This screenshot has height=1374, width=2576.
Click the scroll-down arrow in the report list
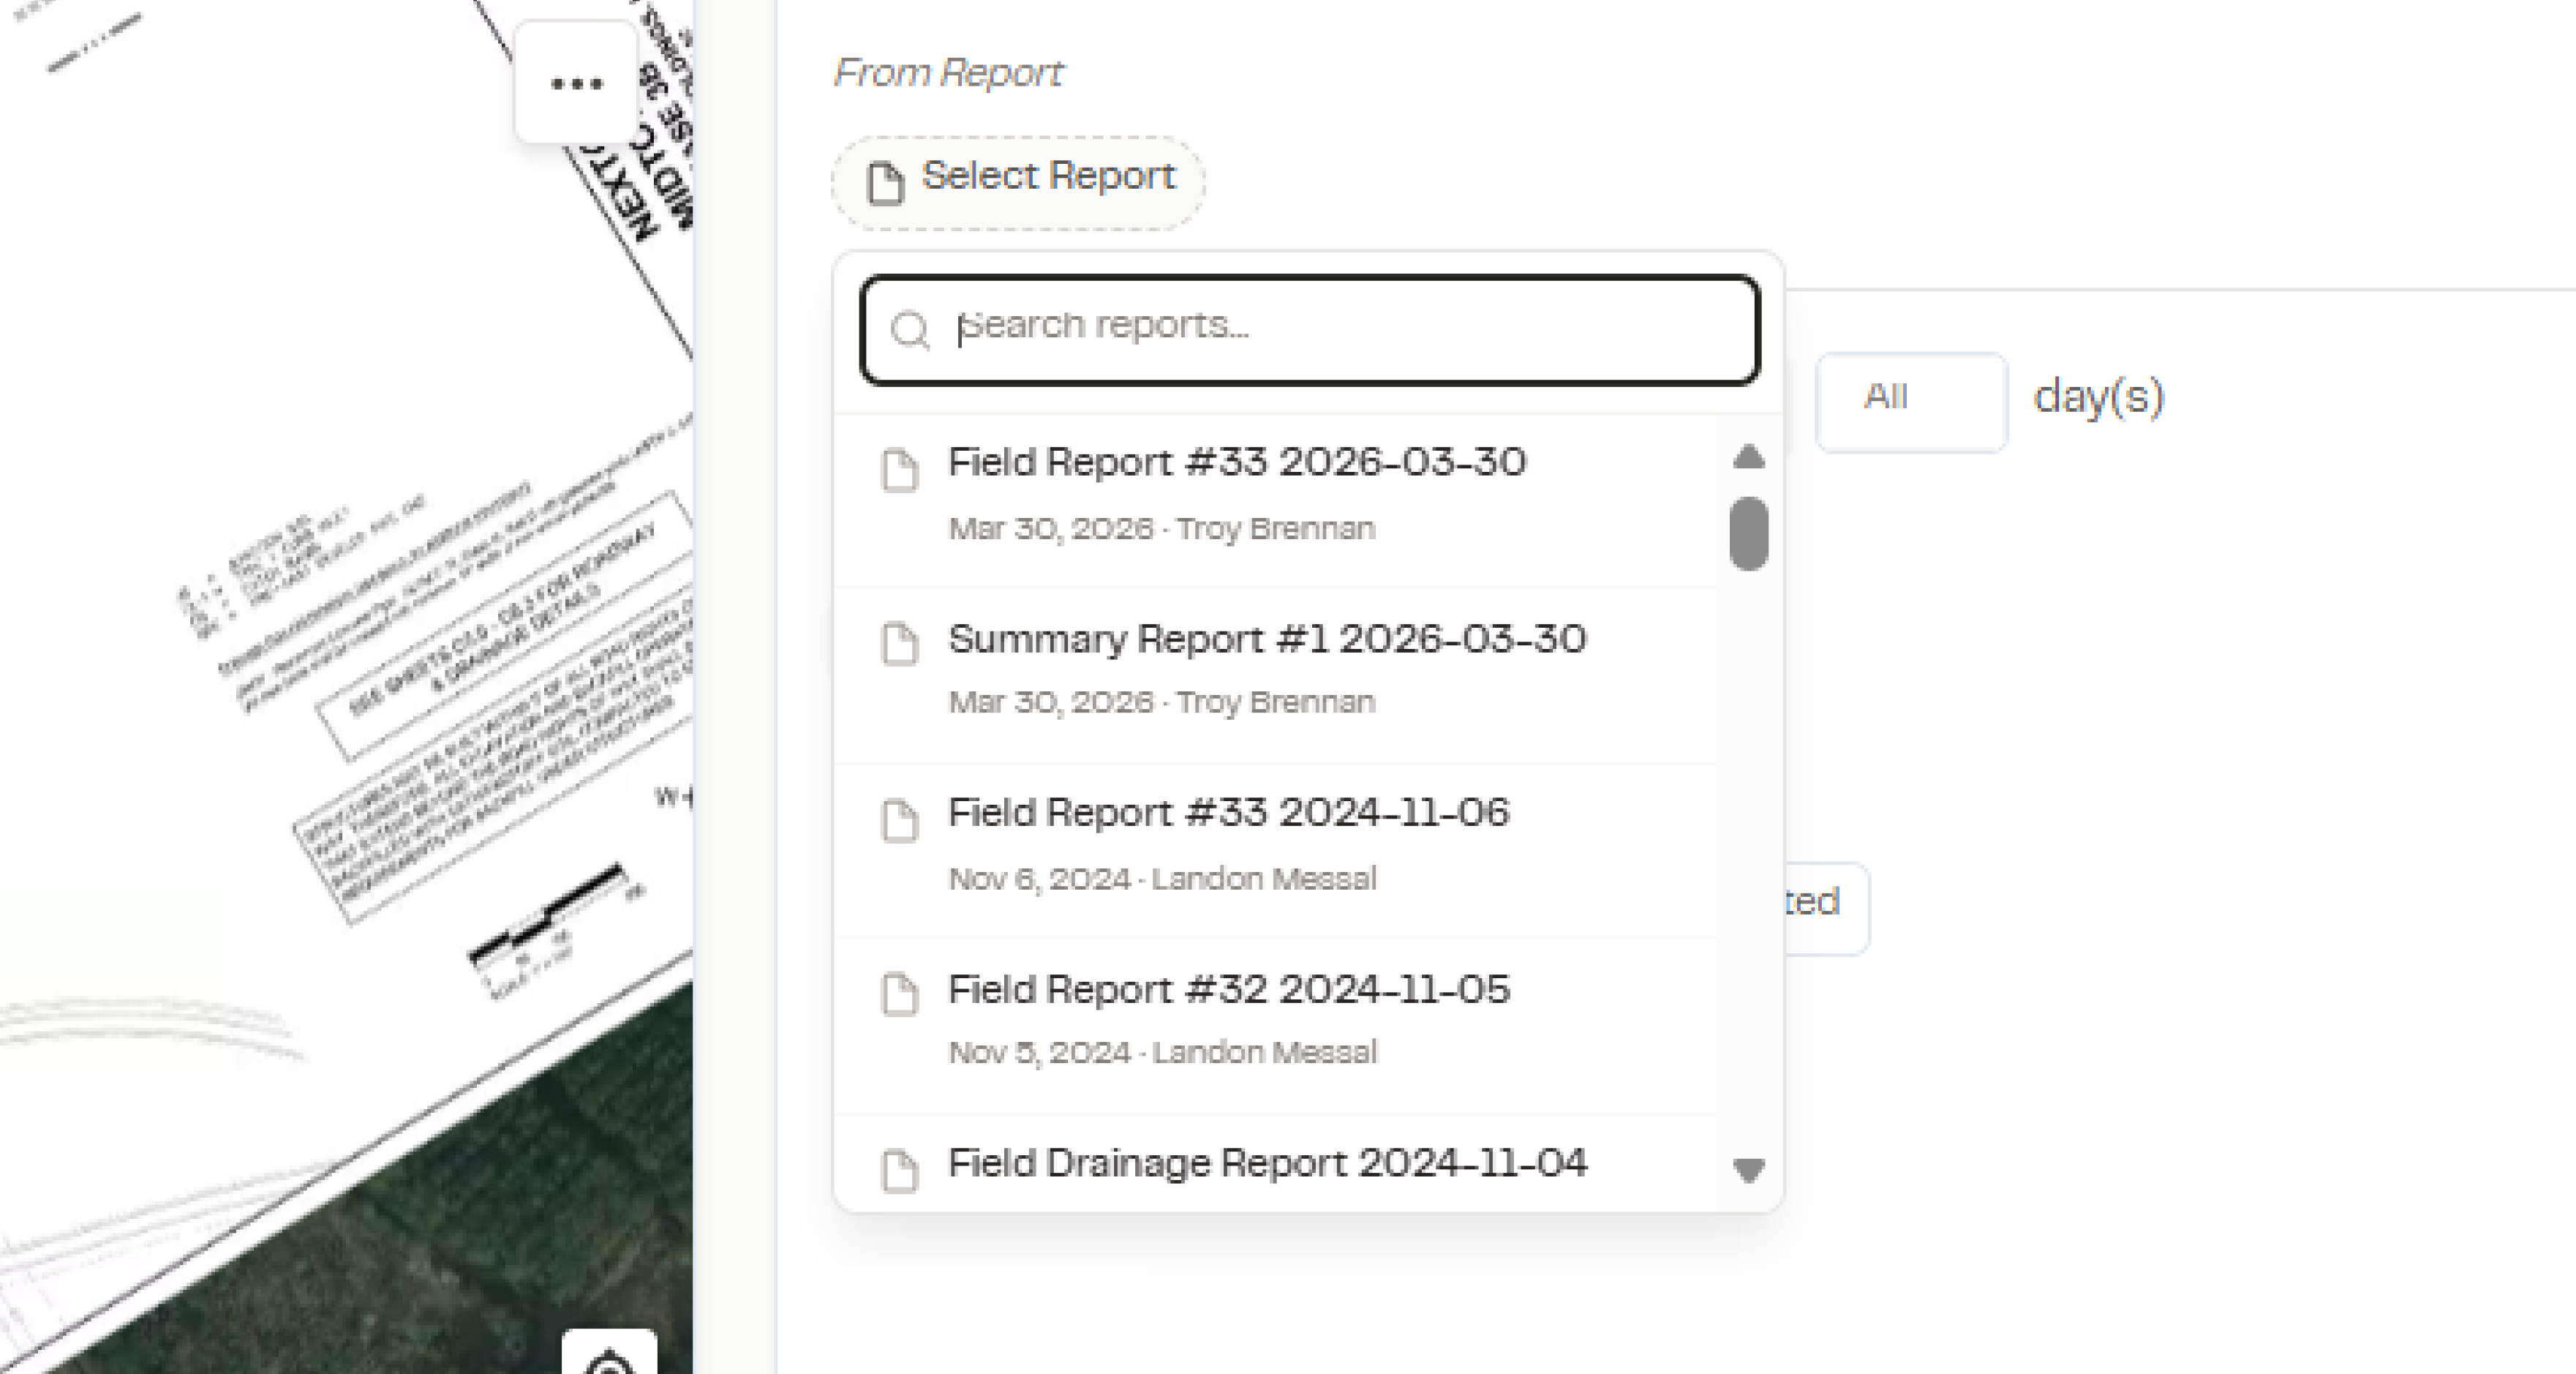click(x=1749, y=1170)
